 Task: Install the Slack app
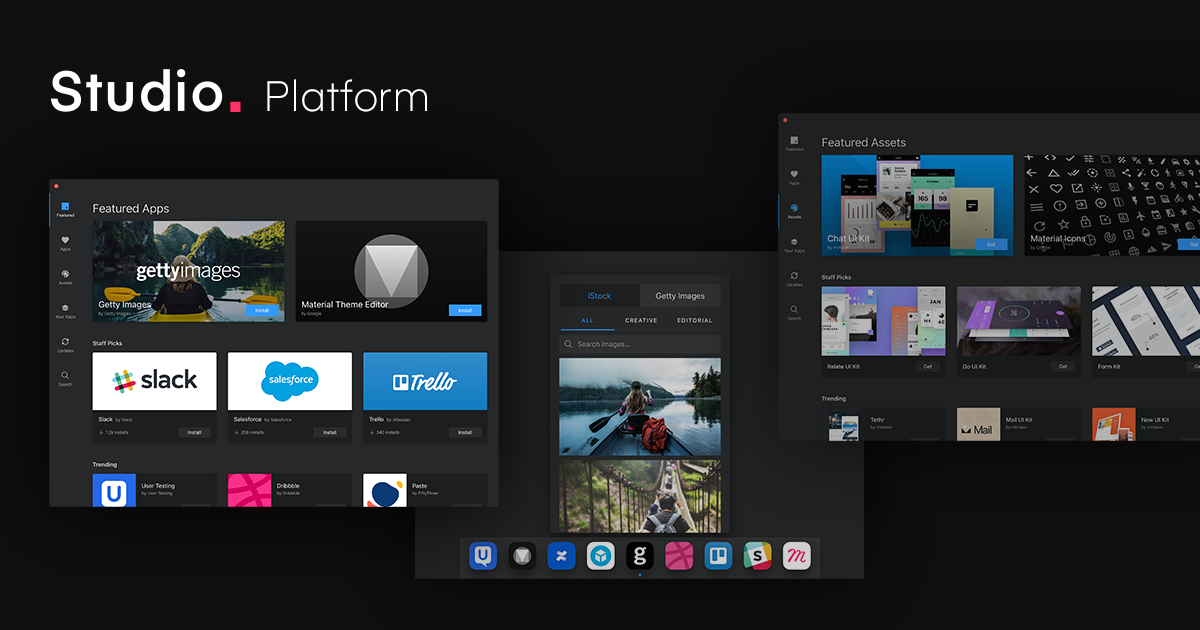(195, 432)
